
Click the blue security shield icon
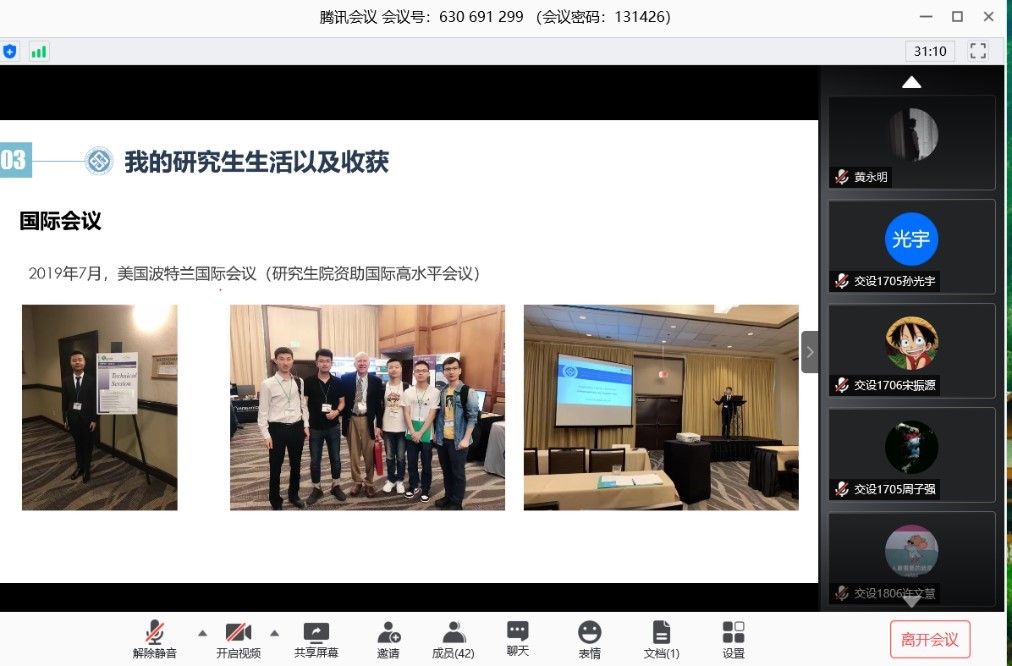pyautogui.click(x=10, y=51)
